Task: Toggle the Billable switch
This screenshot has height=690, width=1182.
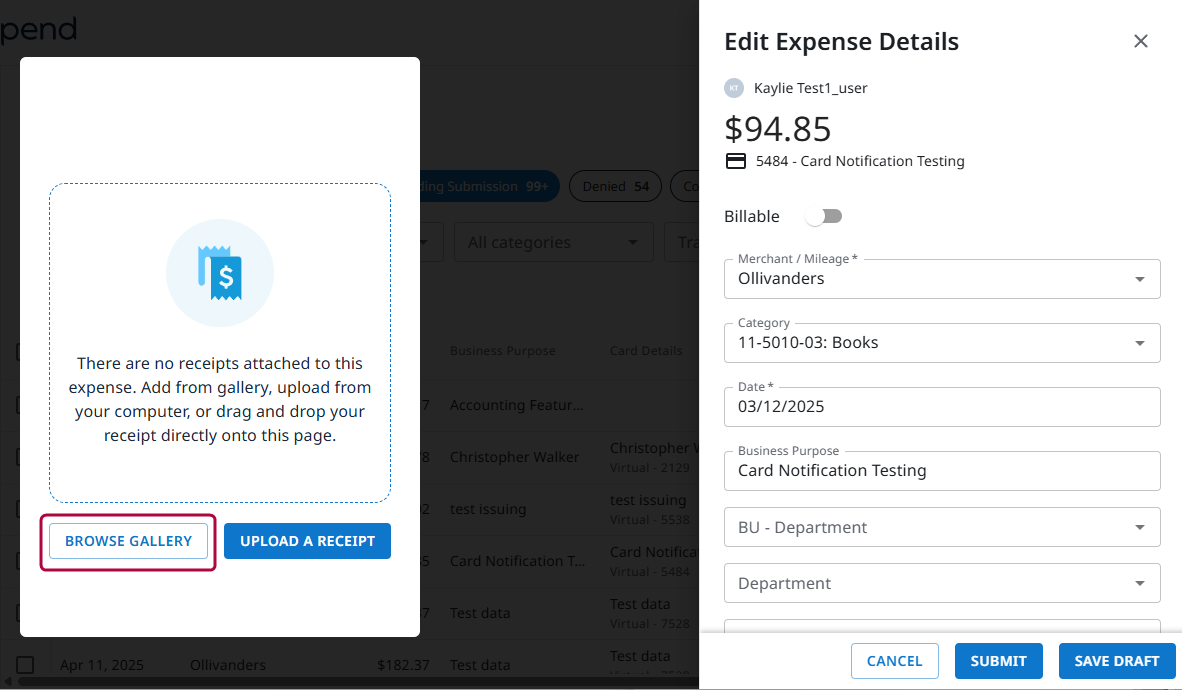Action: point(824,217)
